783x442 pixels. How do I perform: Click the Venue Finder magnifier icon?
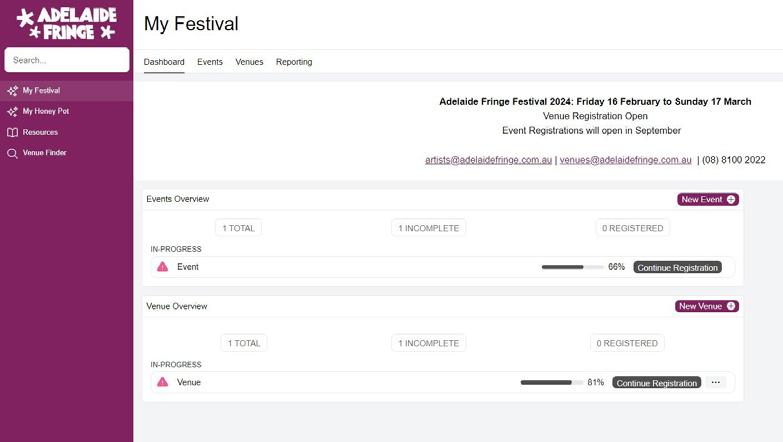pyautogui.click(x=12, y=153)
